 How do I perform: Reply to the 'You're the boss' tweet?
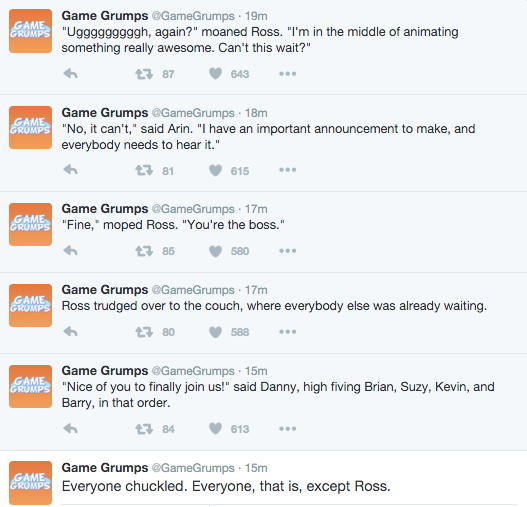[x=71, y=251]
